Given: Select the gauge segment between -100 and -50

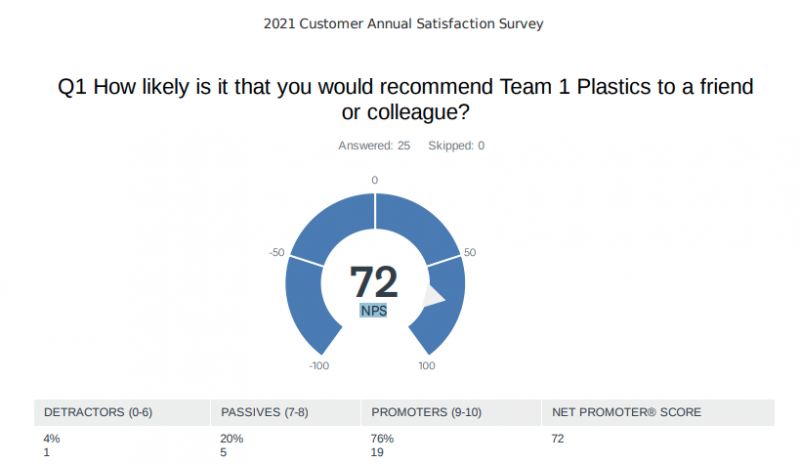Looking at the screenshot, I should point(303,300).
